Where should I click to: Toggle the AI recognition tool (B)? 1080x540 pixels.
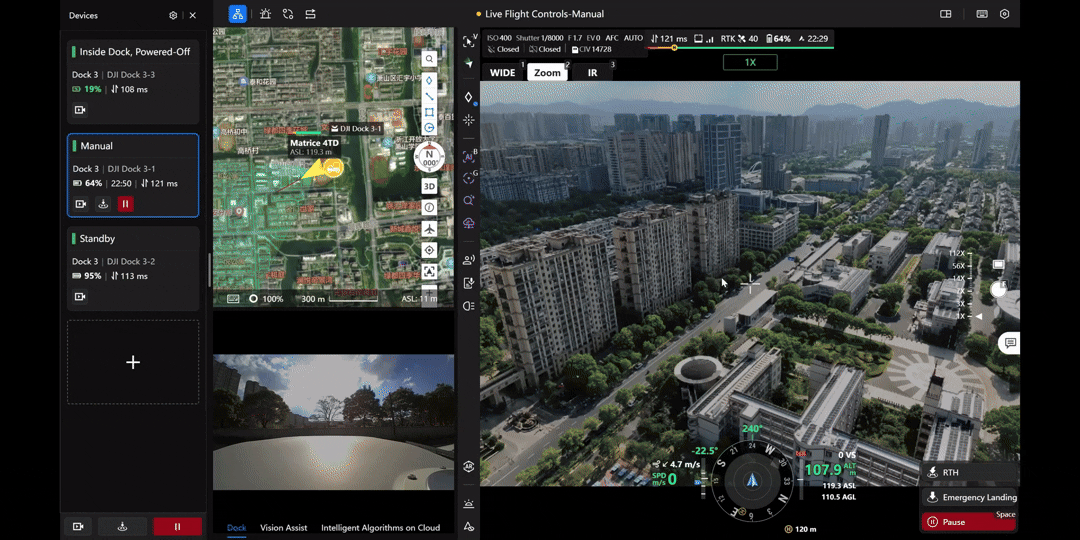469,157
